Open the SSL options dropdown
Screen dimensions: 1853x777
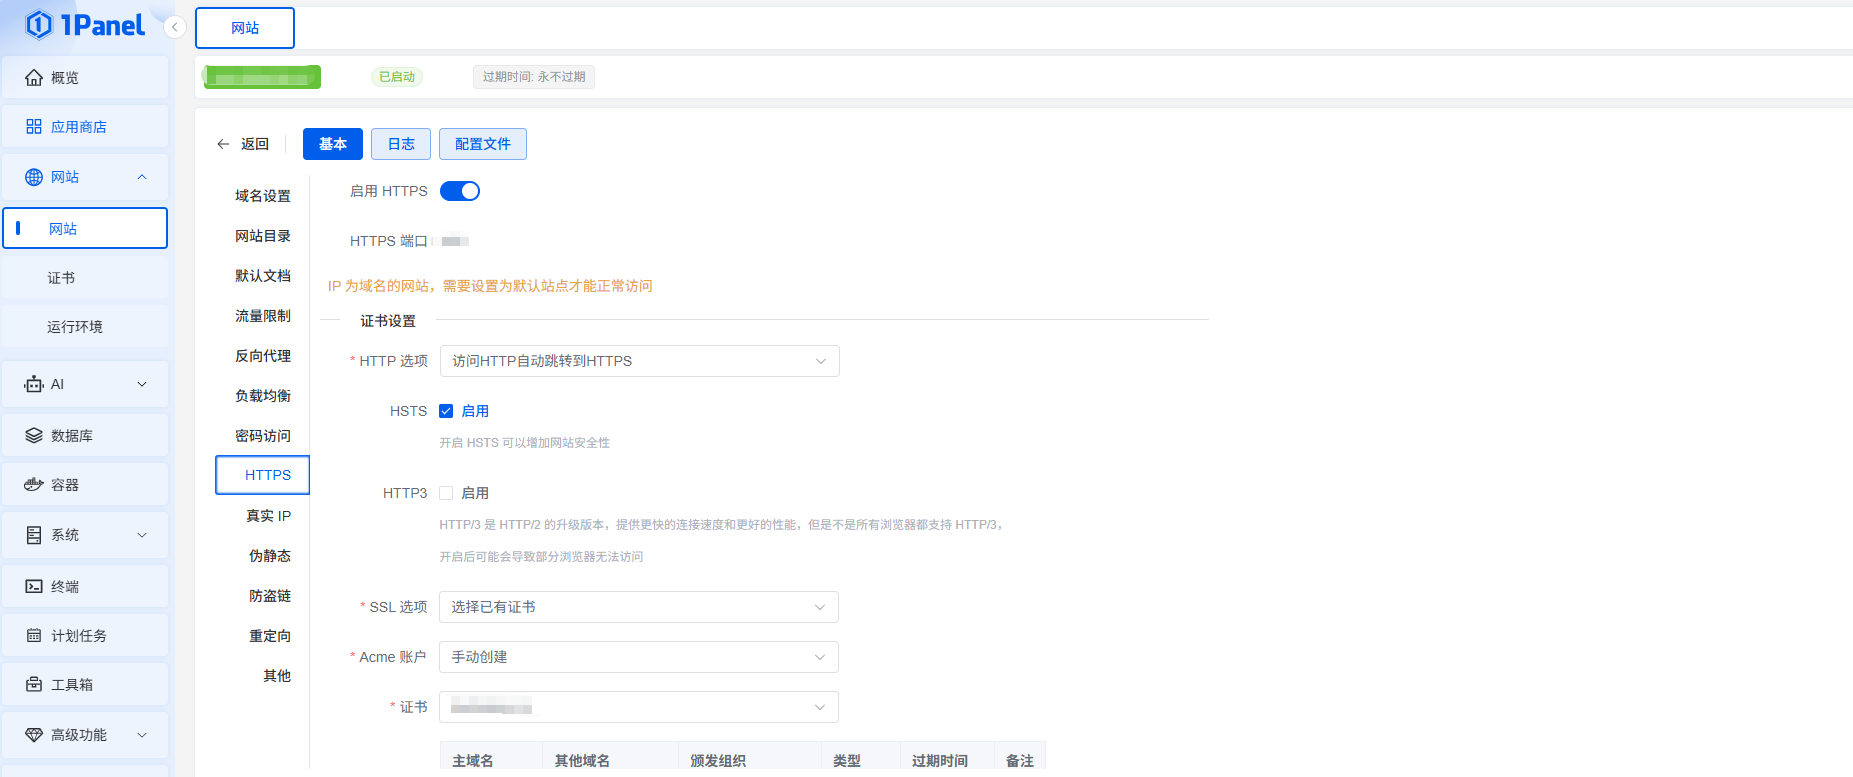(638, 607)
